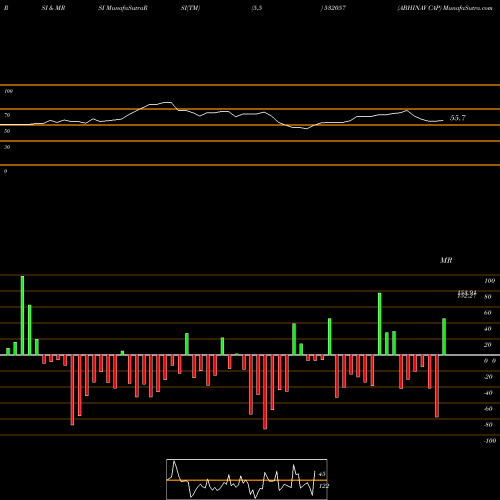
Task: Select the (ABHINAV CAP) MunafaSutra.com header text
Action: [445, 8]
